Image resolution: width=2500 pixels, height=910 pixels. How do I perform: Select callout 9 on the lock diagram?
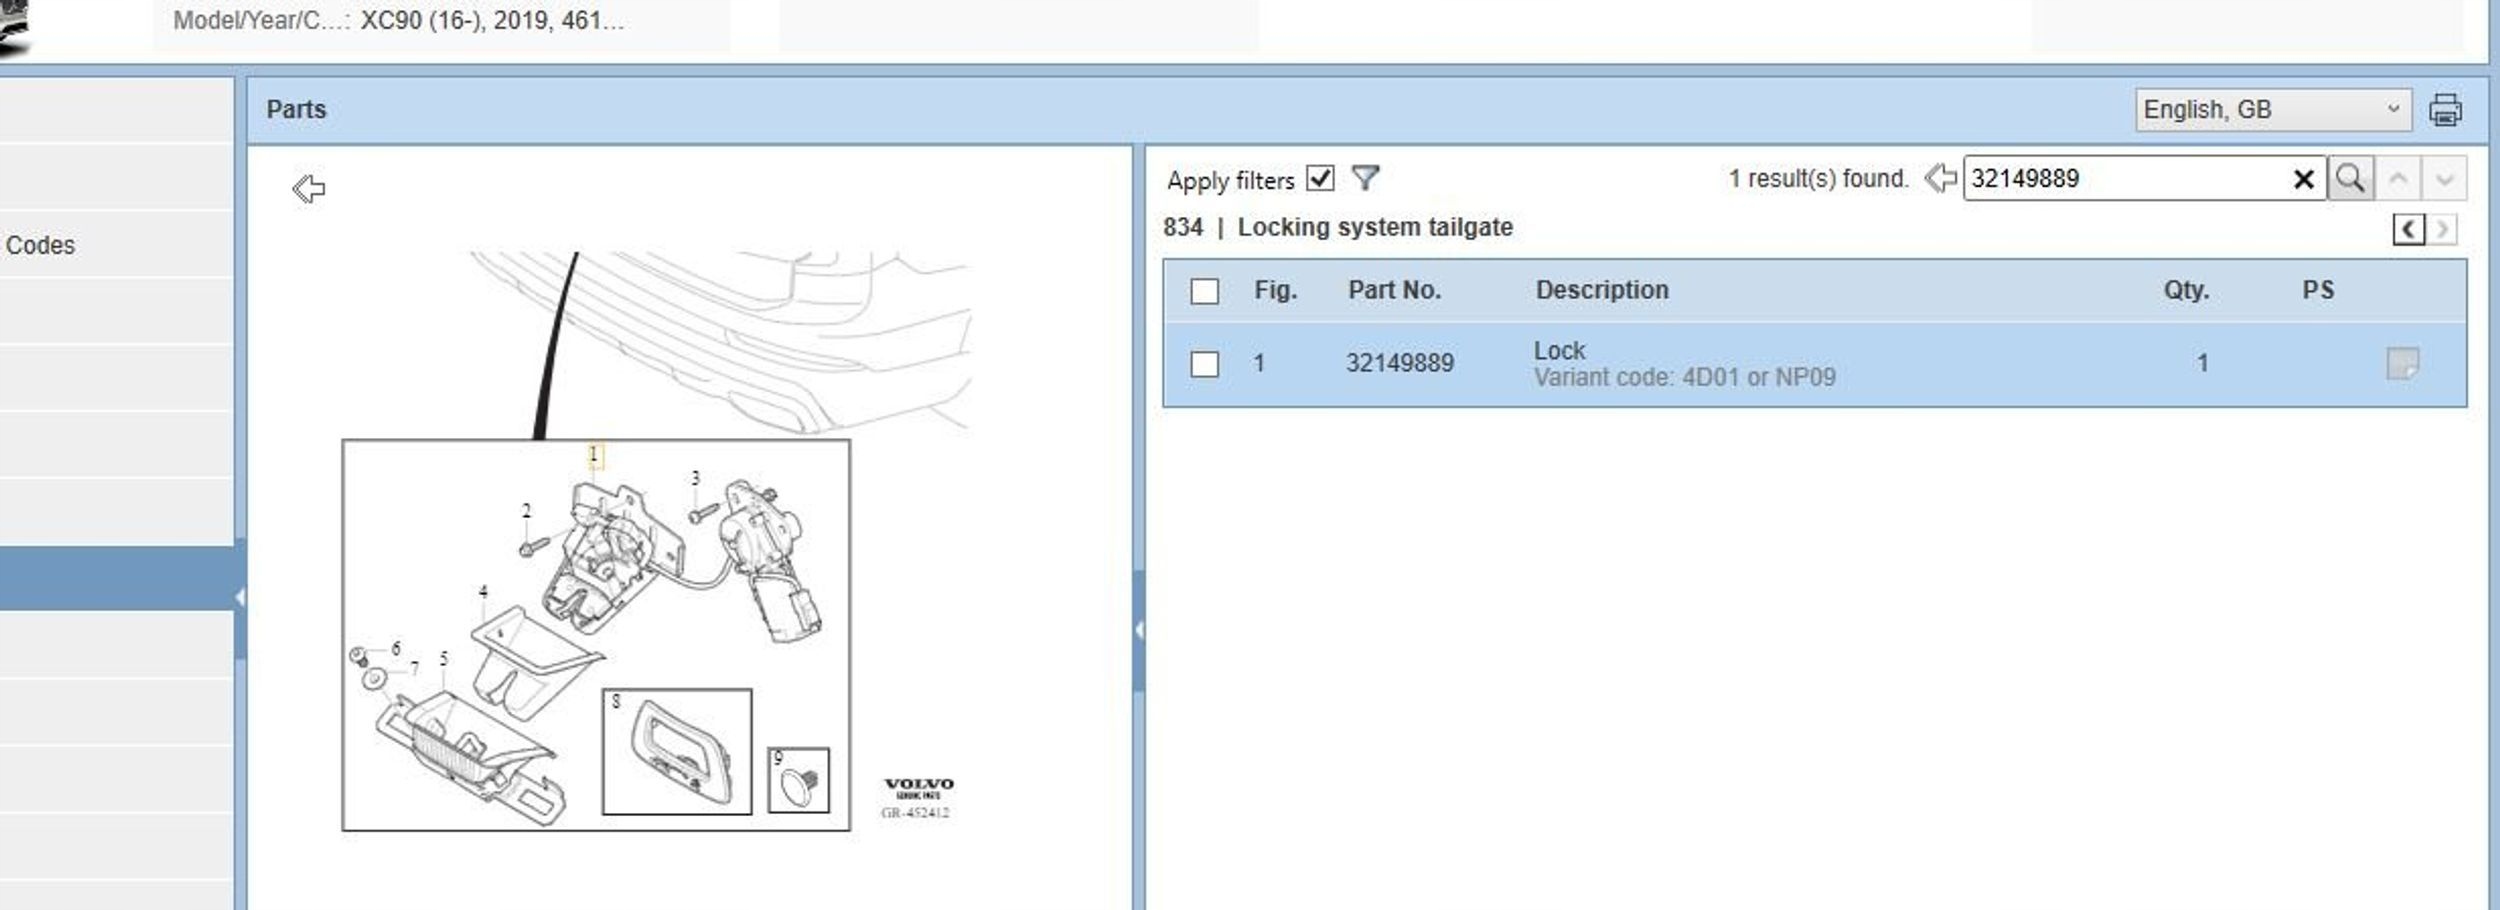(778, 757)
